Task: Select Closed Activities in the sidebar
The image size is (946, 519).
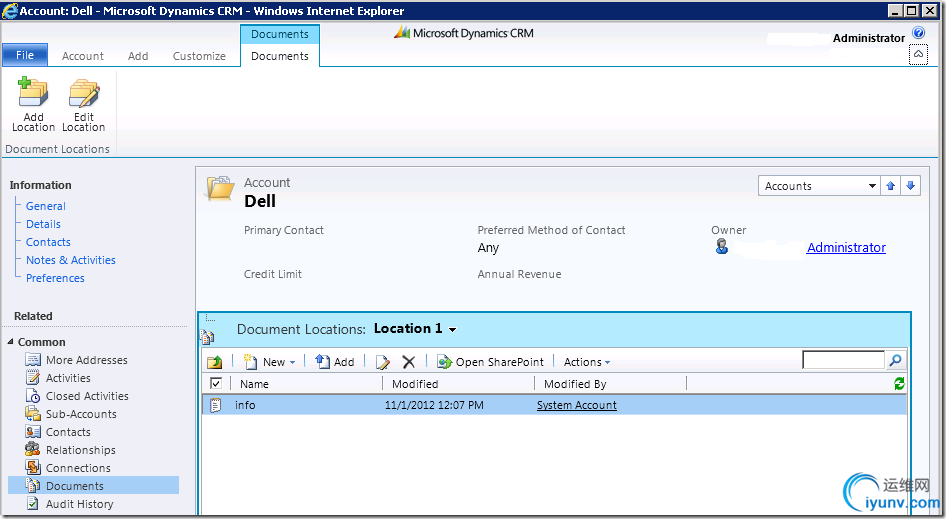Action: tap(87, 396)
